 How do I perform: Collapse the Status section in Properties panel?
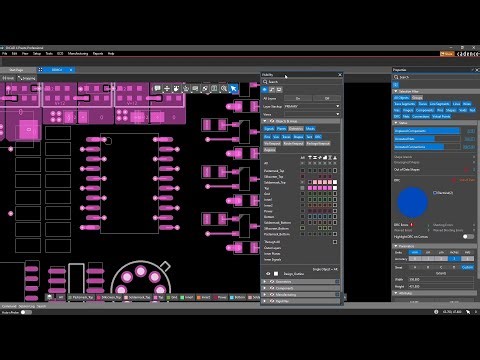[396, 123]
